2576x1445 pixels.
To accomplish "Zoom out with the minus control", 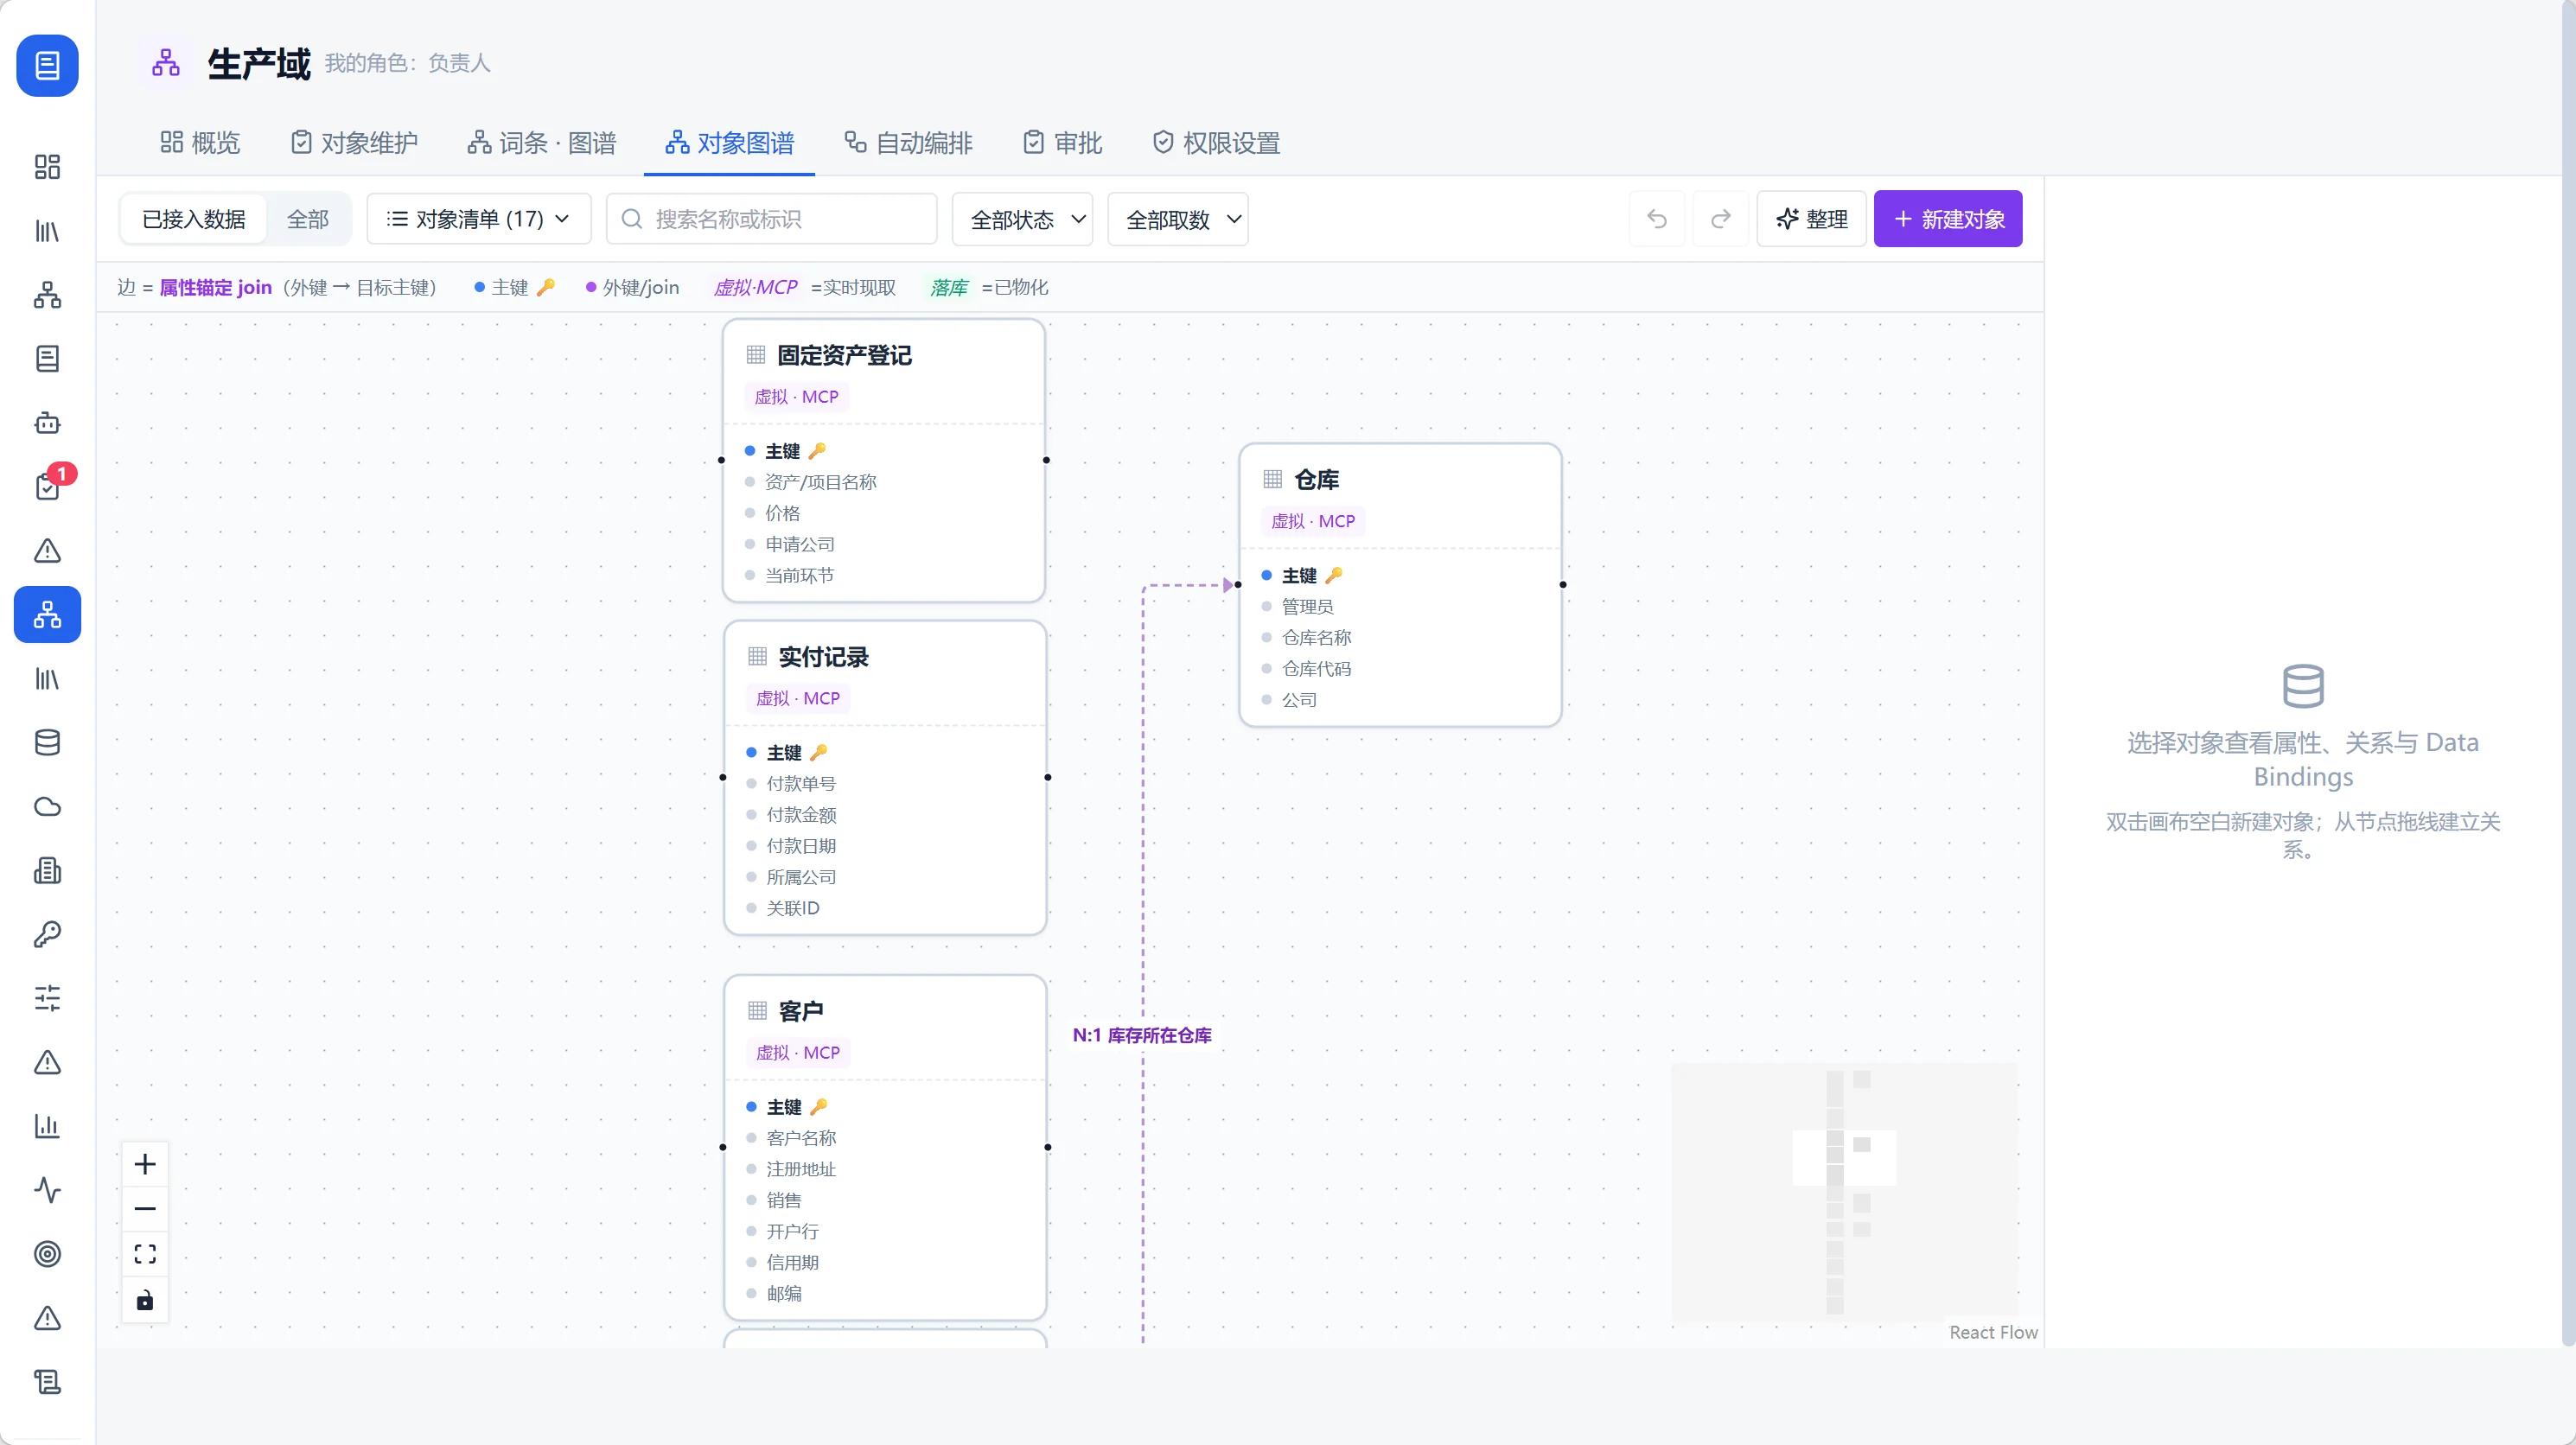I will [145, 1209].
